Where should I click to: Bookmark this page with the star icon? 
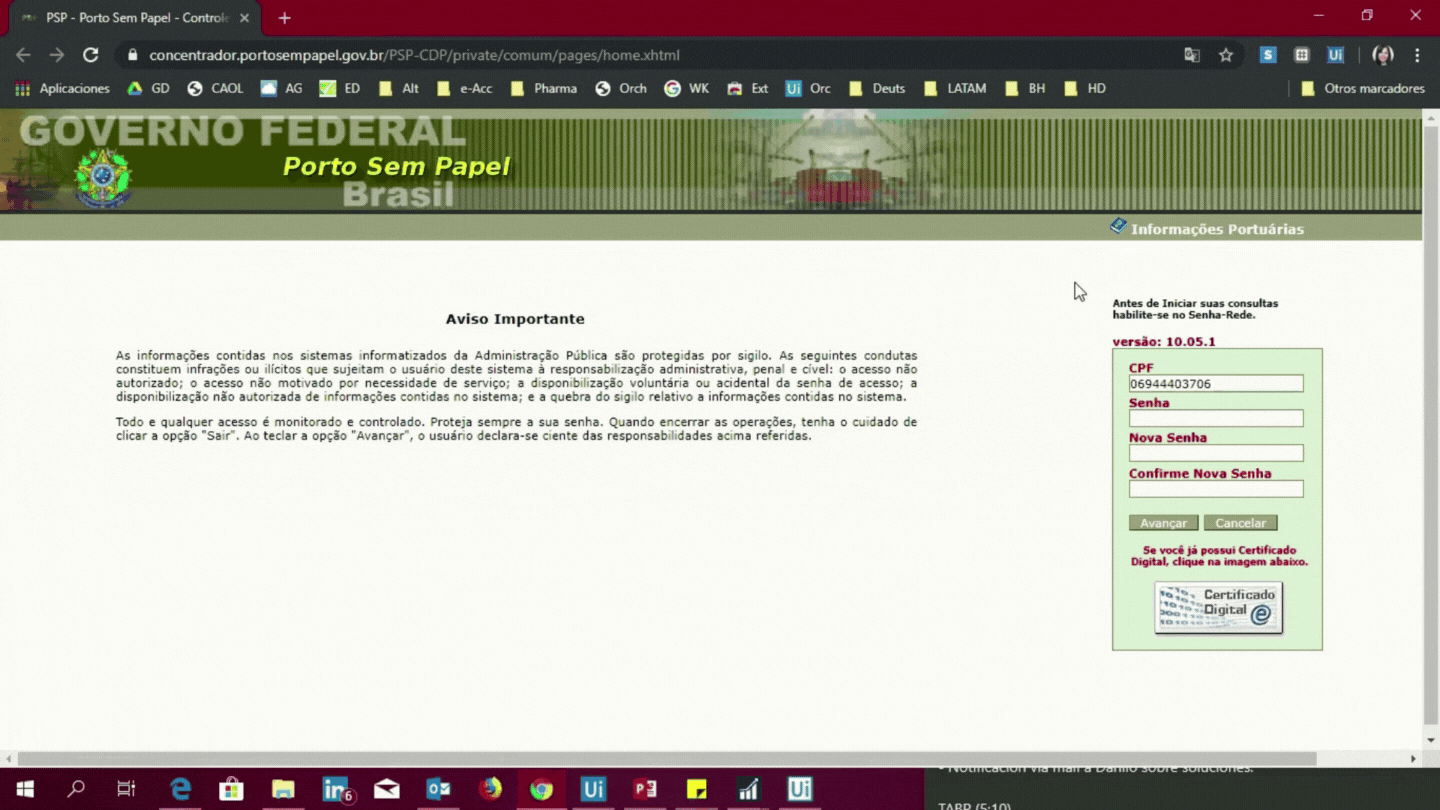coord(1226,55)
